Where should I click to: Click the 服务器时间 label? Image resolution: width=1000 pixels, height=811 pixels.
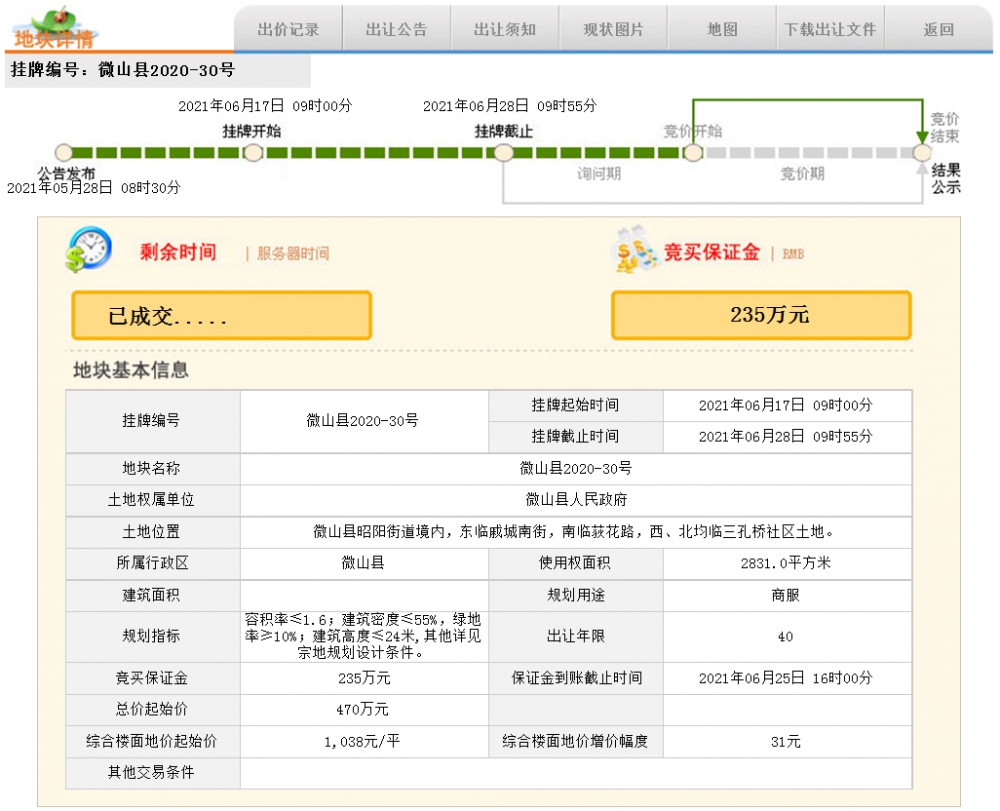click(x=293, y=253)
